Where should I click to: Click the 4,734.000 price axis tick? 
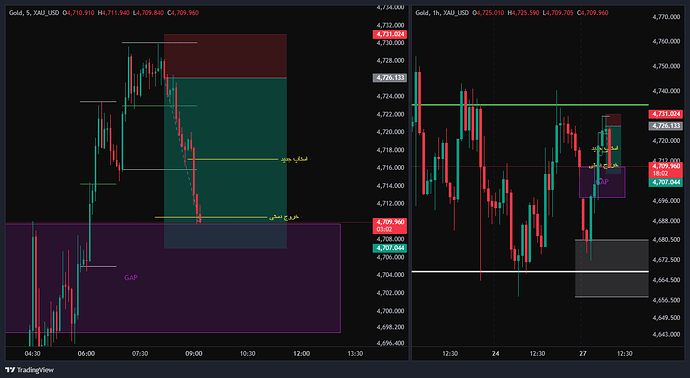pos(390,7)
